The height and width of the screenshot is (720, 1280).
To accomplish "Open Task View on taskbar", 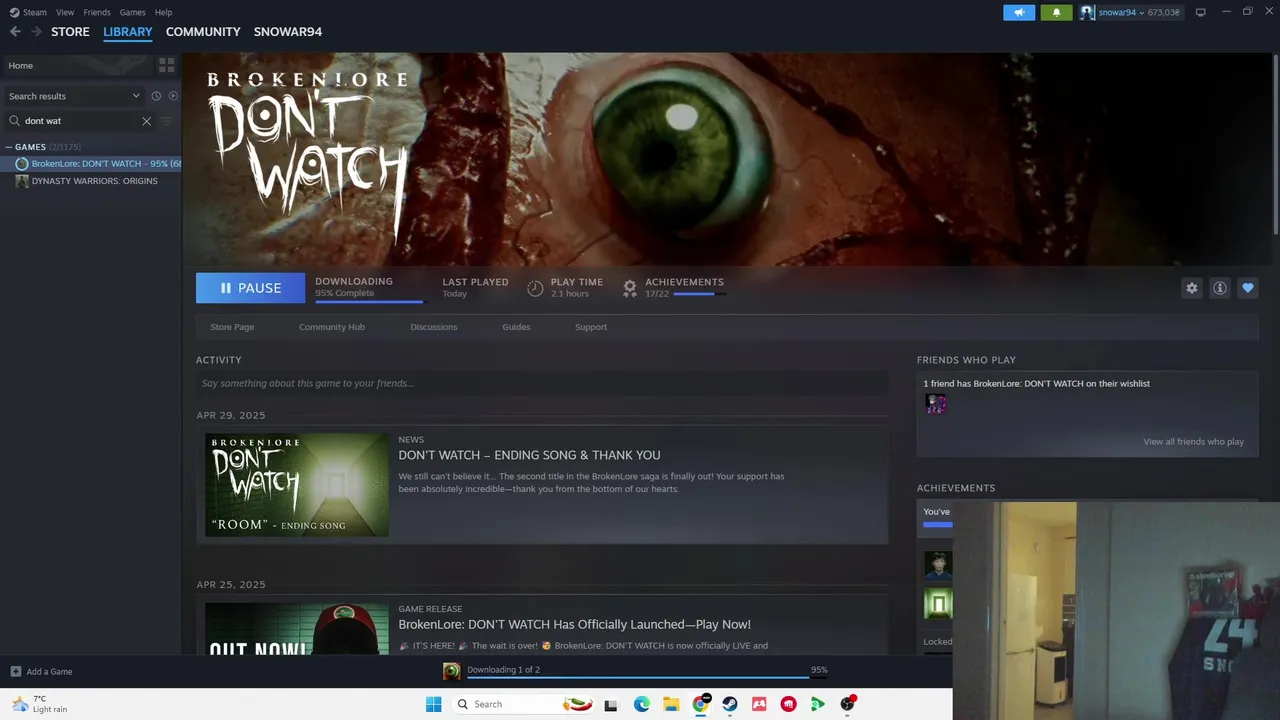I will click(x=611, y=704).
